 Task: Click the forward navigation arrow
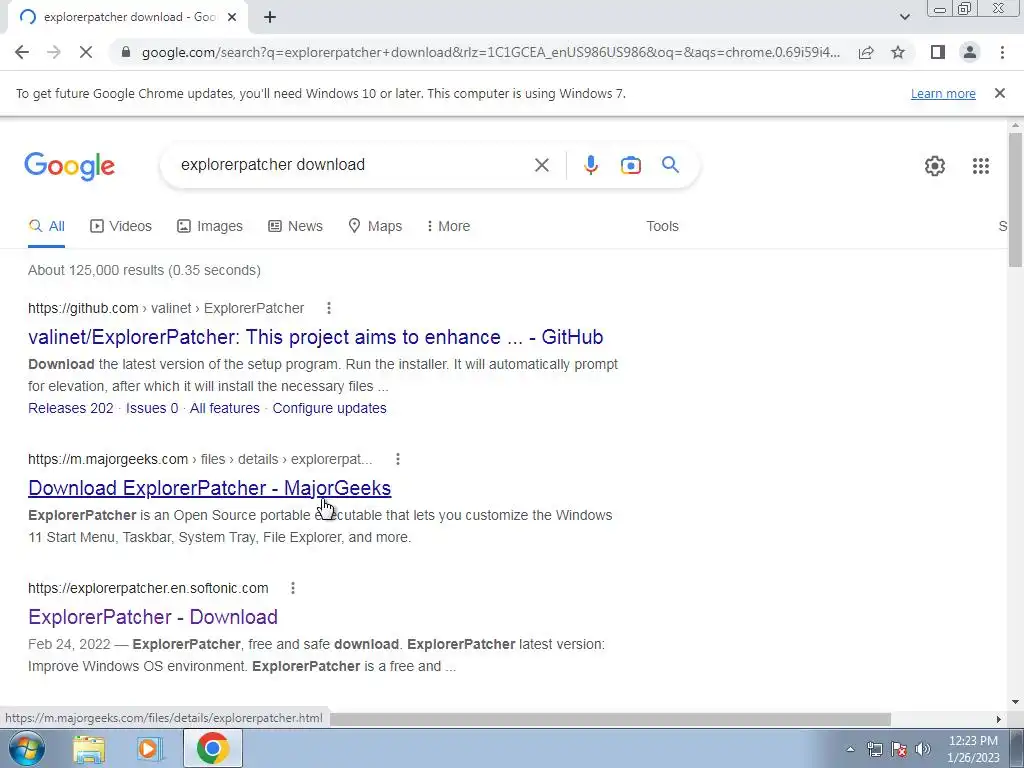54,52
